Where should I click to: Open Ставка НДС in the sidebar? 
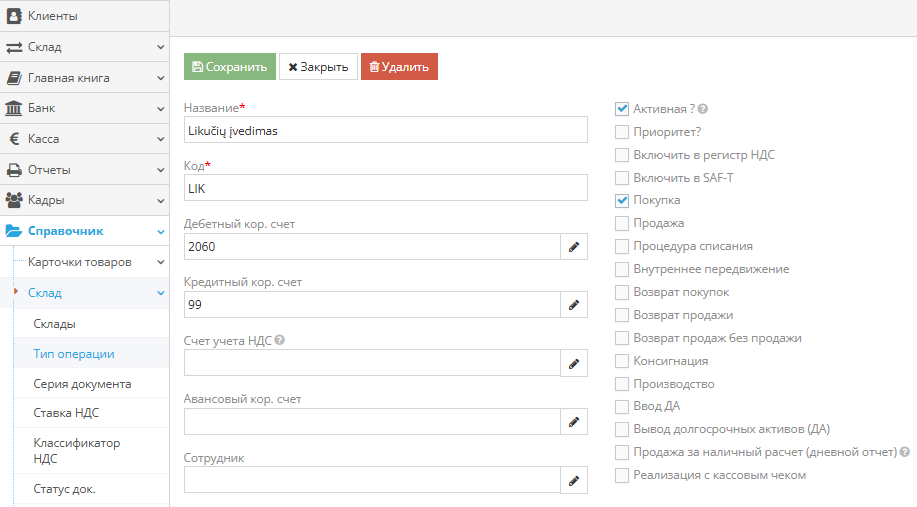[66, 413]
